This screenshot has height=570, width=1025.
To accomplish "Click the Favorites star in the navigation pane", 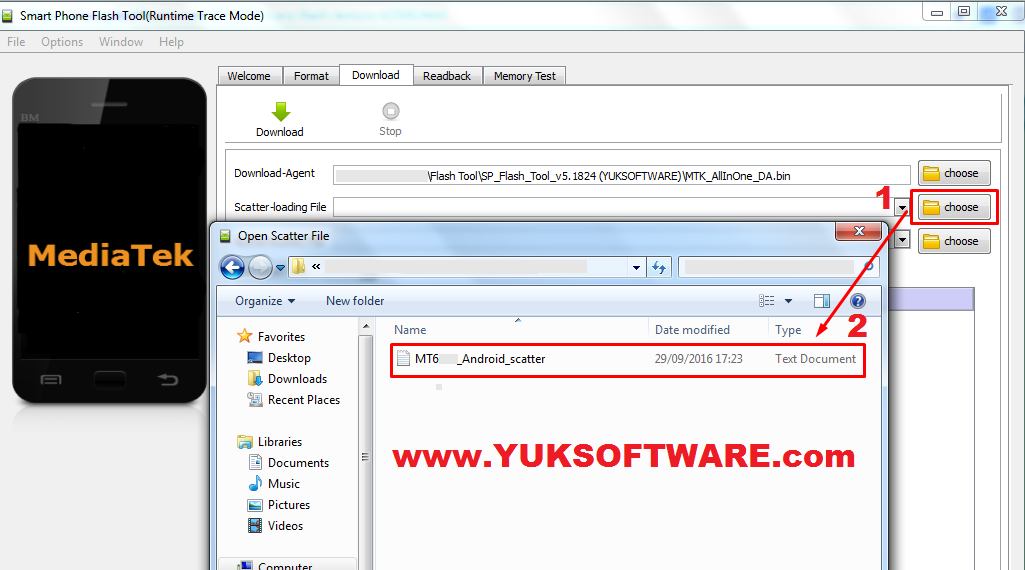I will click(x=244, y=336).
